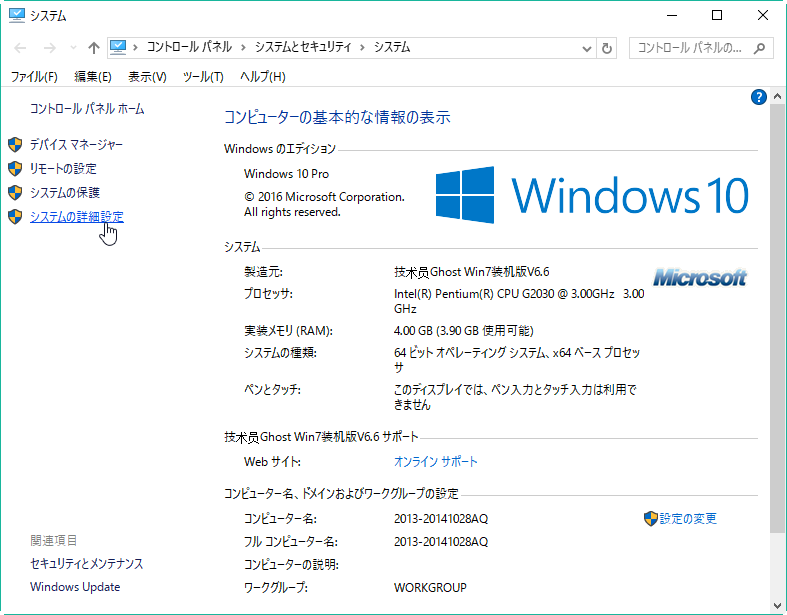Click 設定の変更 link
The image size is (787, 615).
(x=688, y=519)
